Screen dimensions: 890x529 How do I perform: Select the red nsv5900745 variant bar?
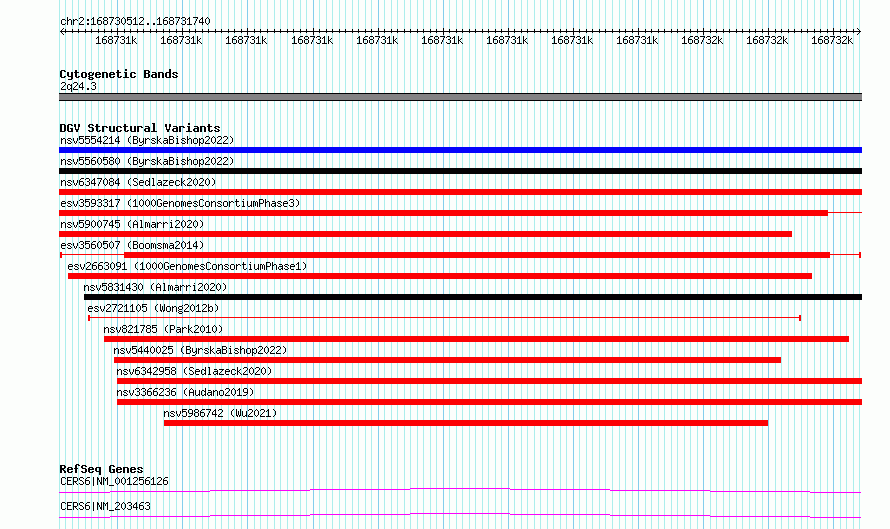[426, 234]
